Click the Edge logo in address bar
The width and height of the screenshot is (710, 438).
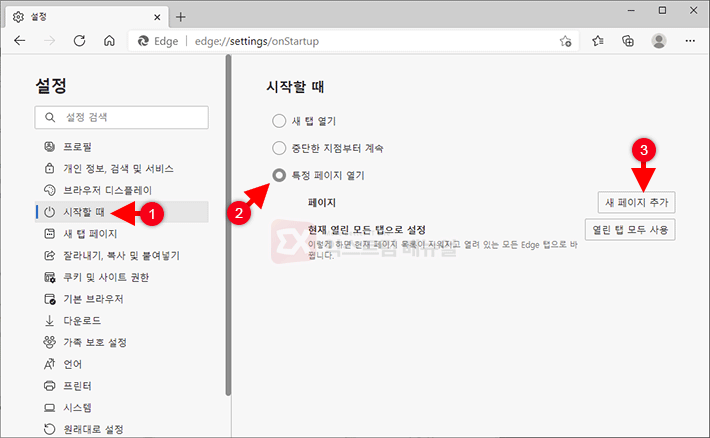143,41
